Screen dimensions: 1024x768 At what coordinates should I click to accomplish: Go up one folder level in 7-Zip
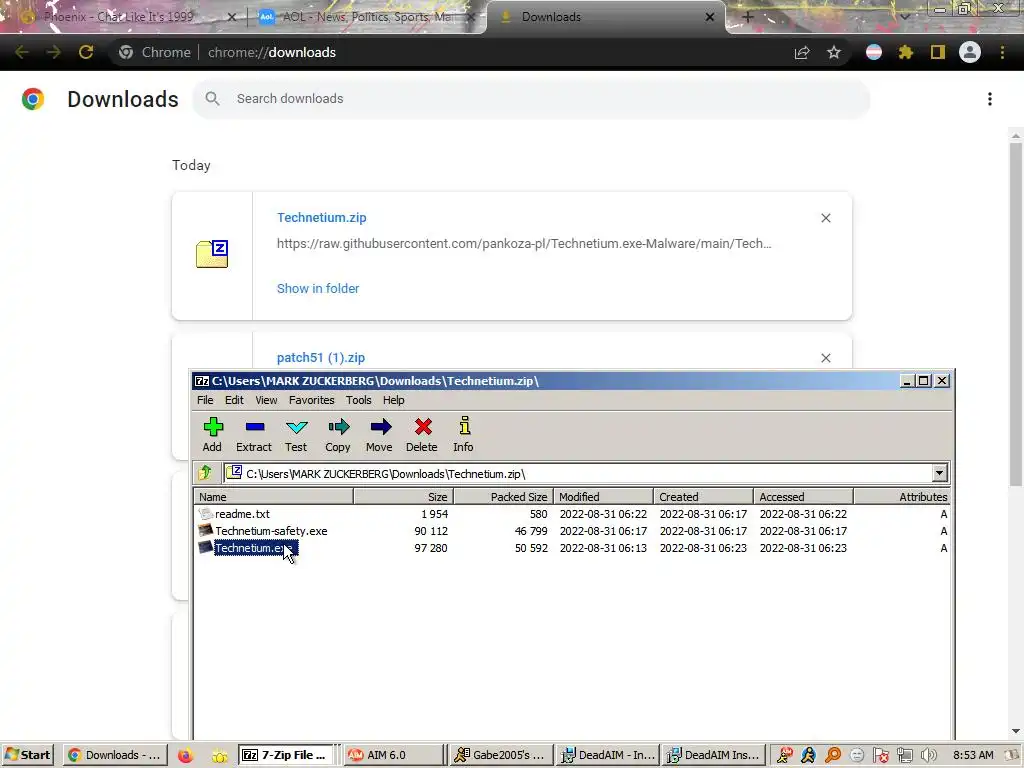pos(205,472)
